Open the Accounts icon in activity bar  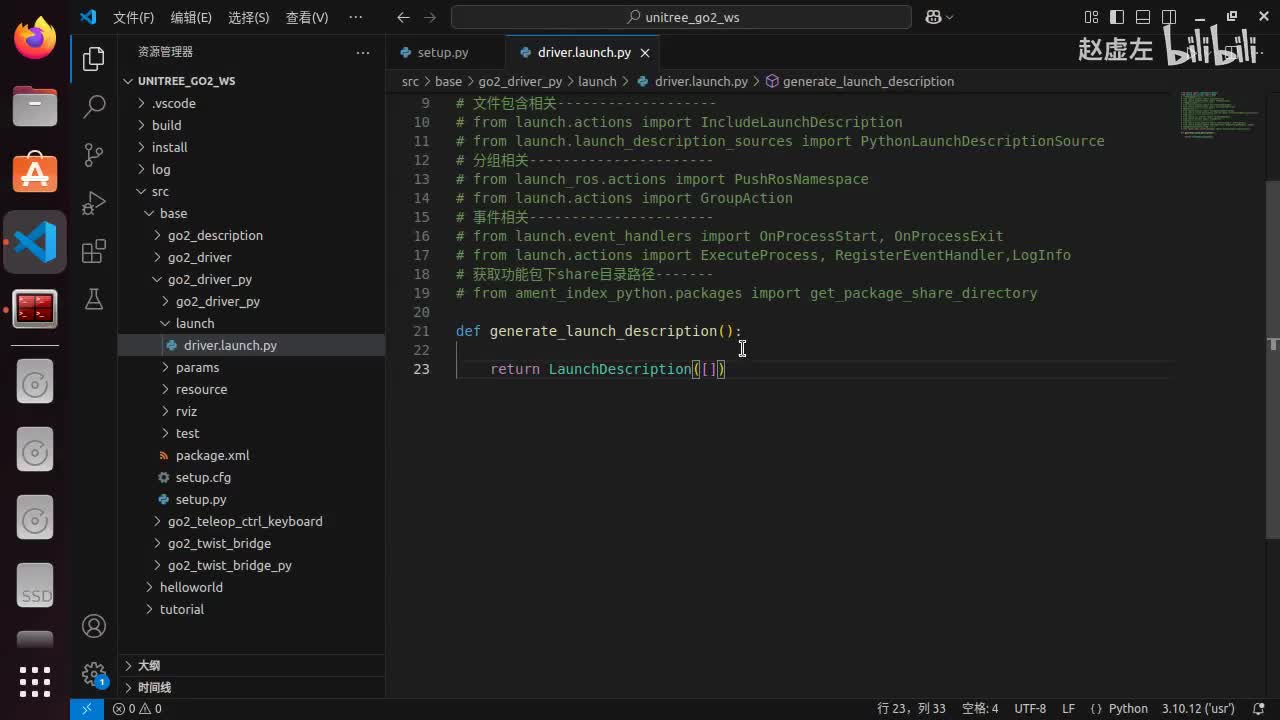pos(94,626)
